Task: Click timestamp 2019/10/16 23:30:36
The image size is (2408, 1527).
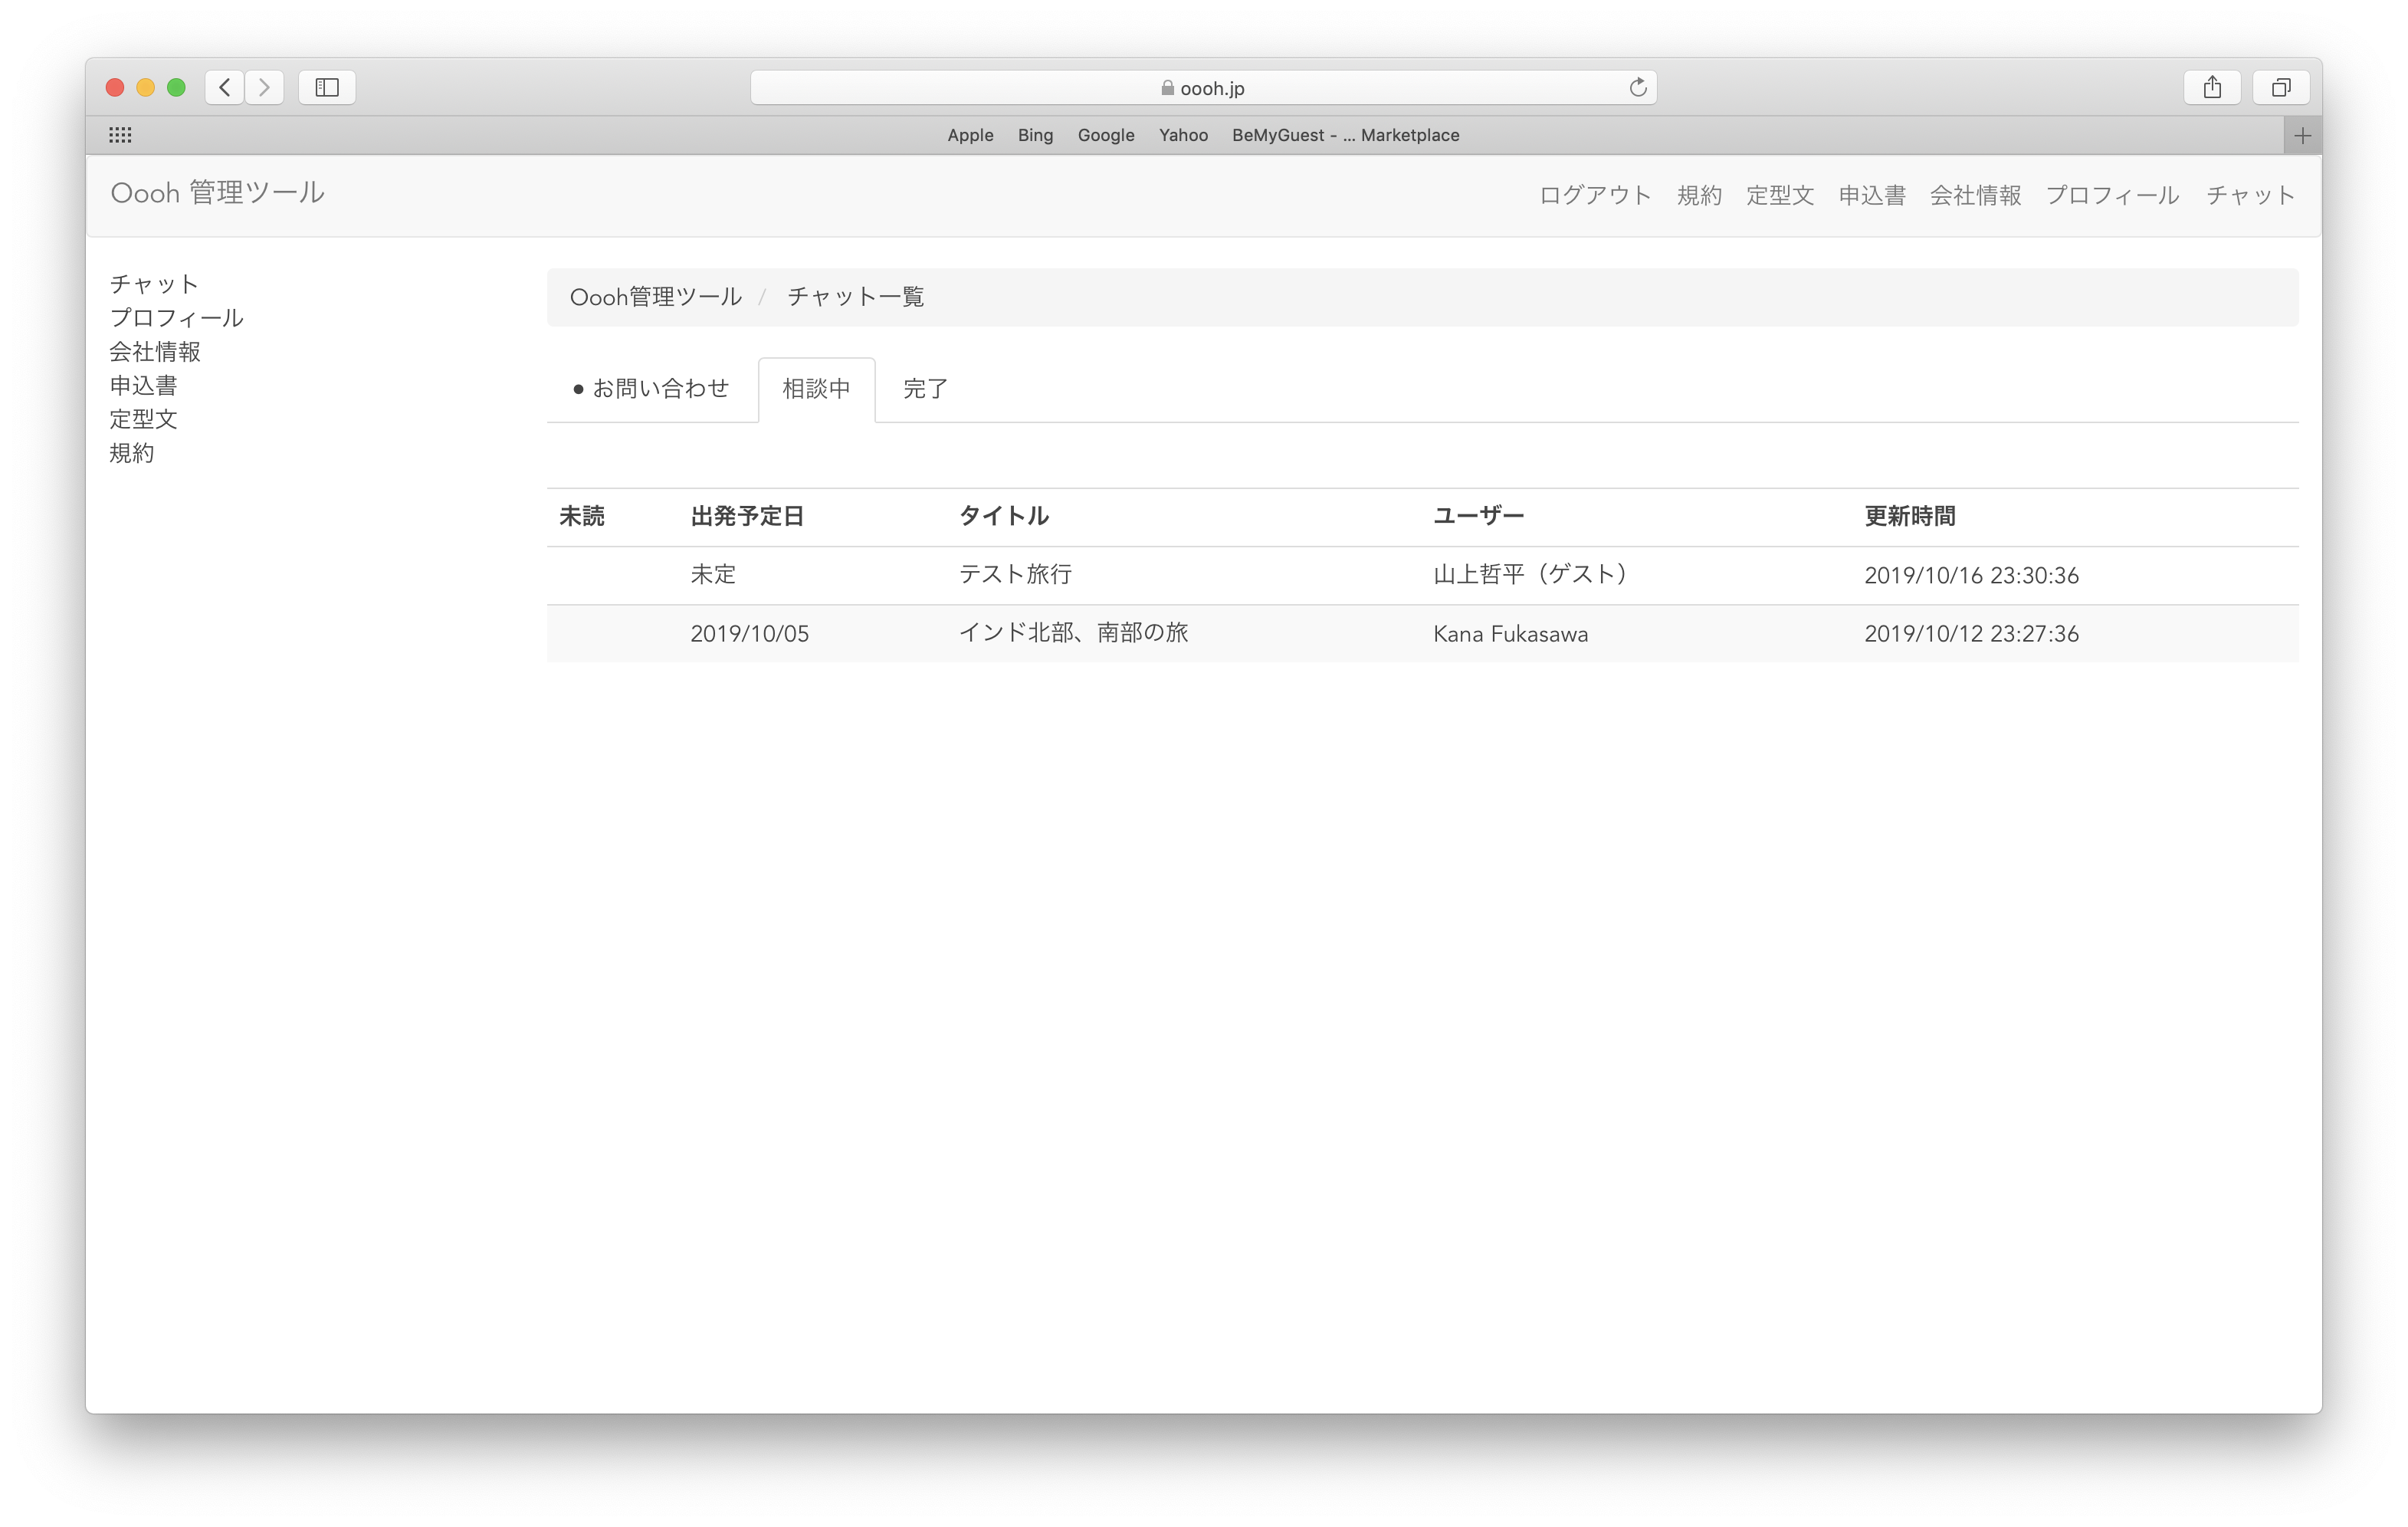Action: point(1972,575)
